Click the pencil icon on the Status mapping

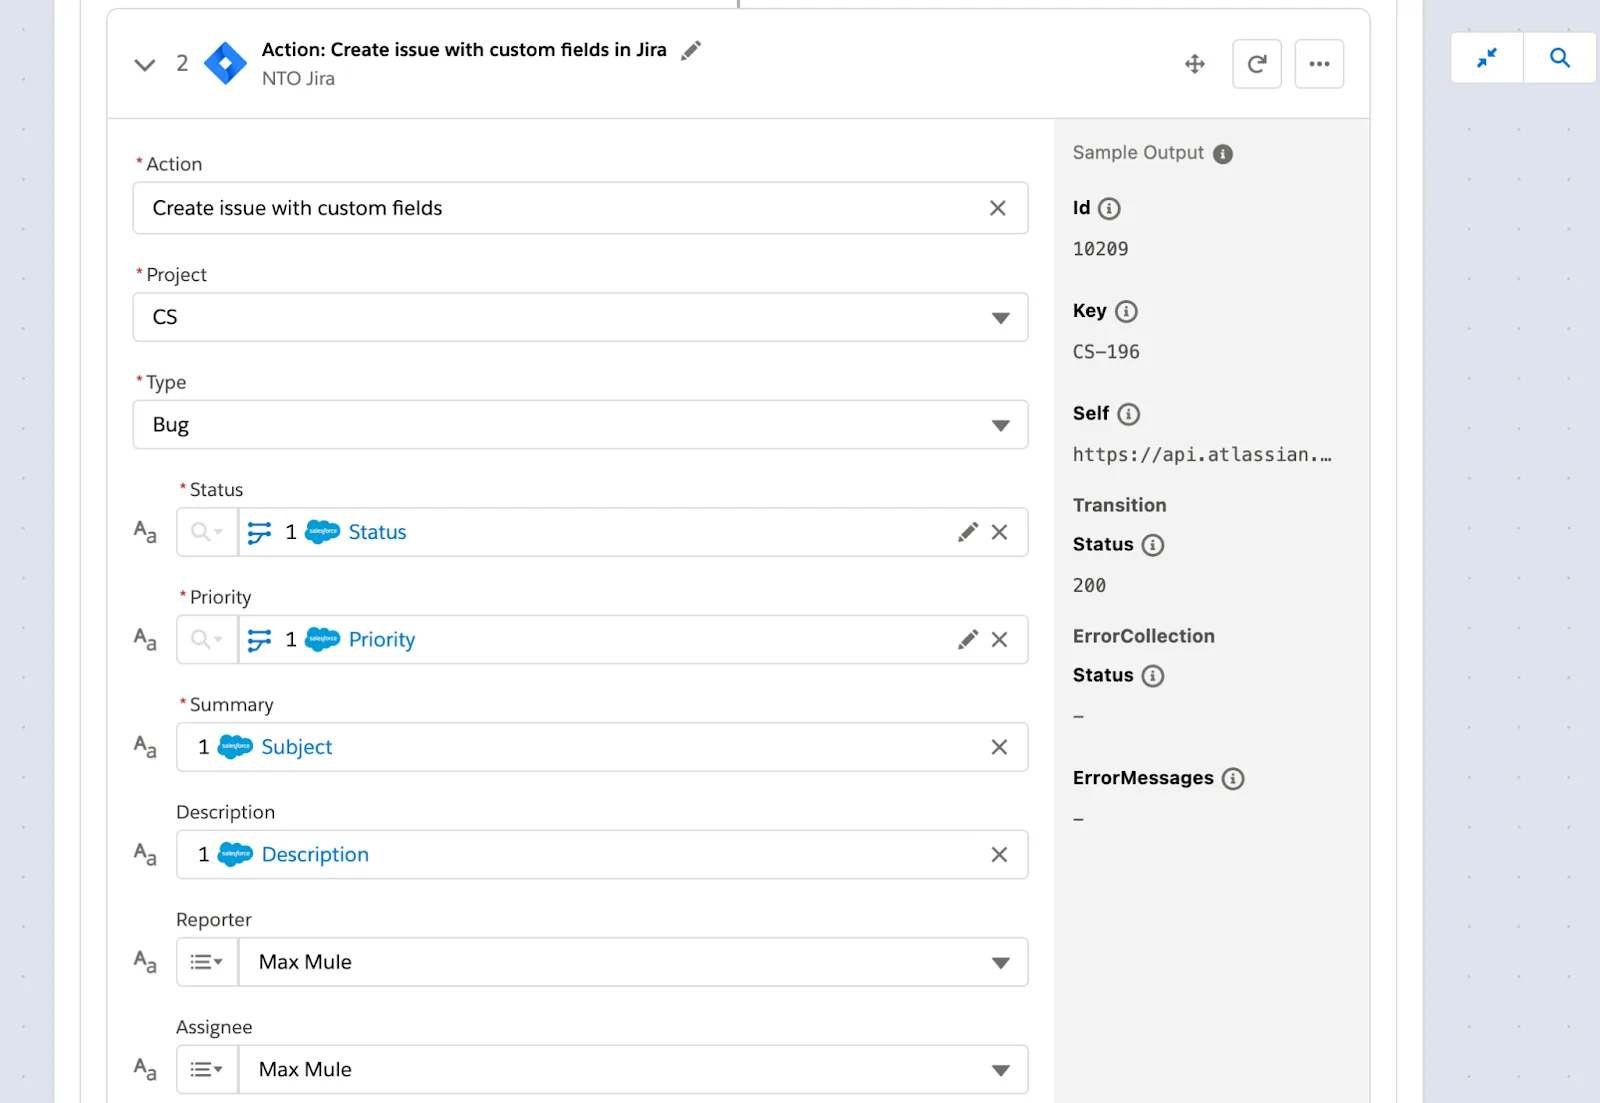[x=967, y=532]
